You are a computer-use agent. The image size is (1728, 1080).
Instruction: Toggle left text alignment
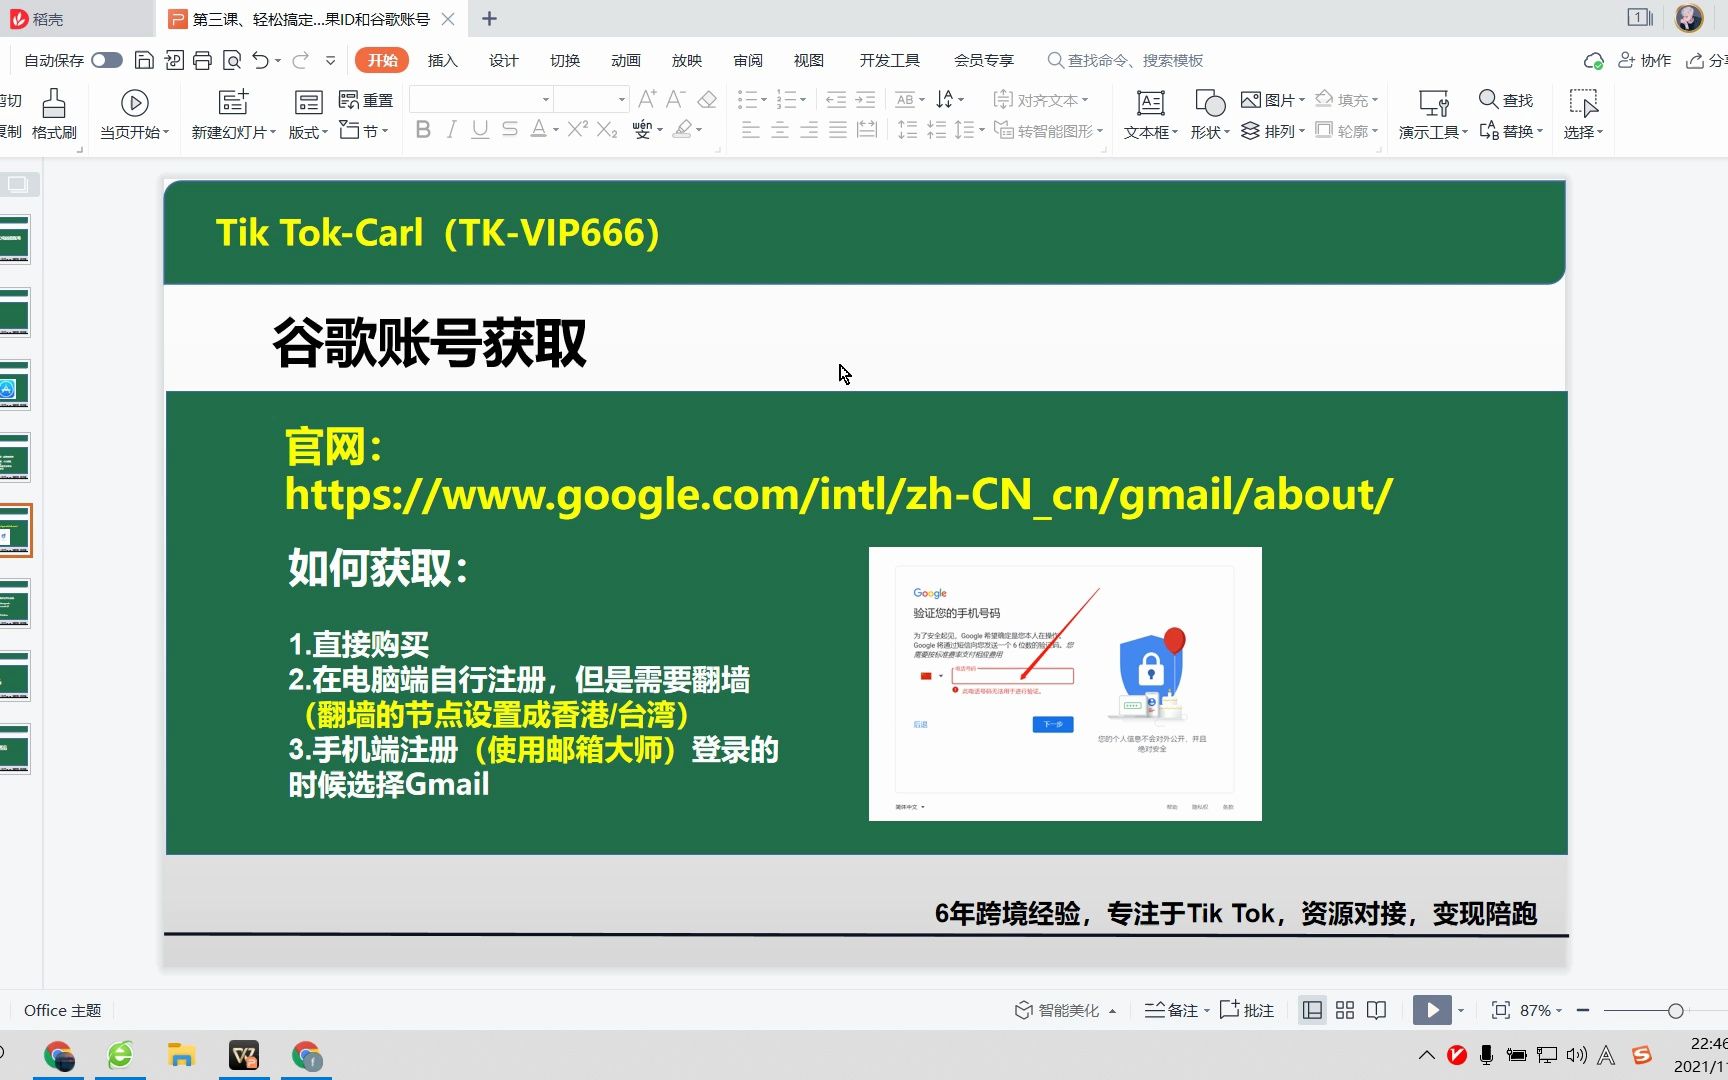pyautogui.click(x=751, y=130)
